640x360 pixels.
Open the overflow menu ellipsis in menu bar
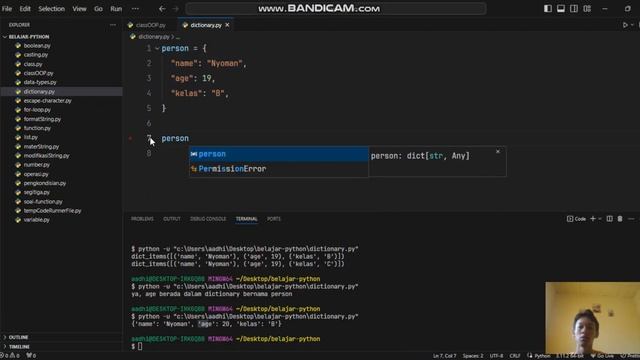click(x=135, y=9)
